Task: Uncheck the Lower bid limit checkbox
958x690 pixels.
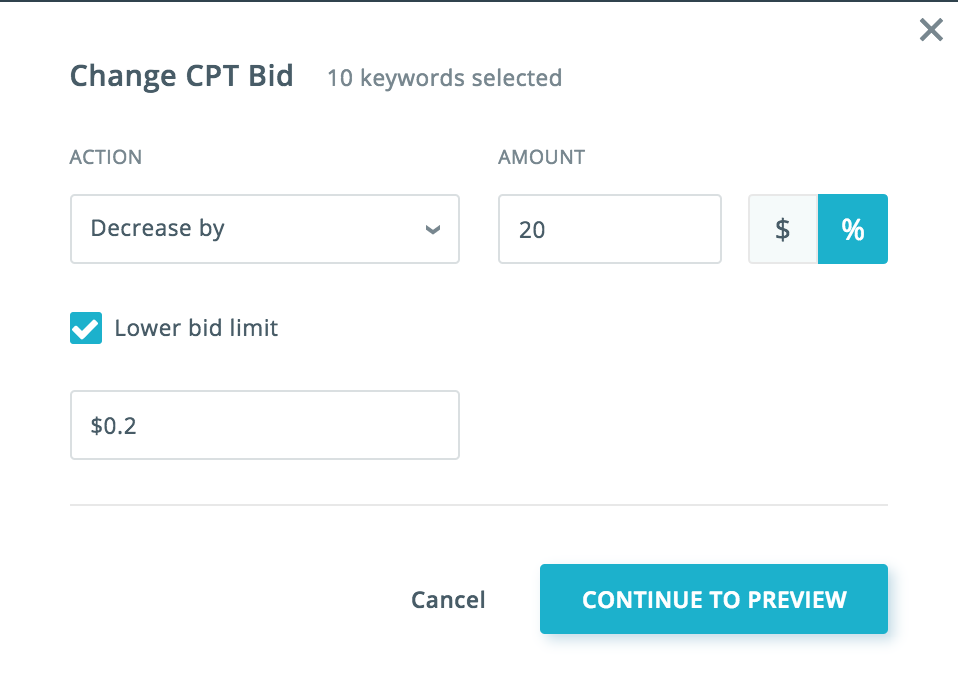Action: tap(86, 328)
